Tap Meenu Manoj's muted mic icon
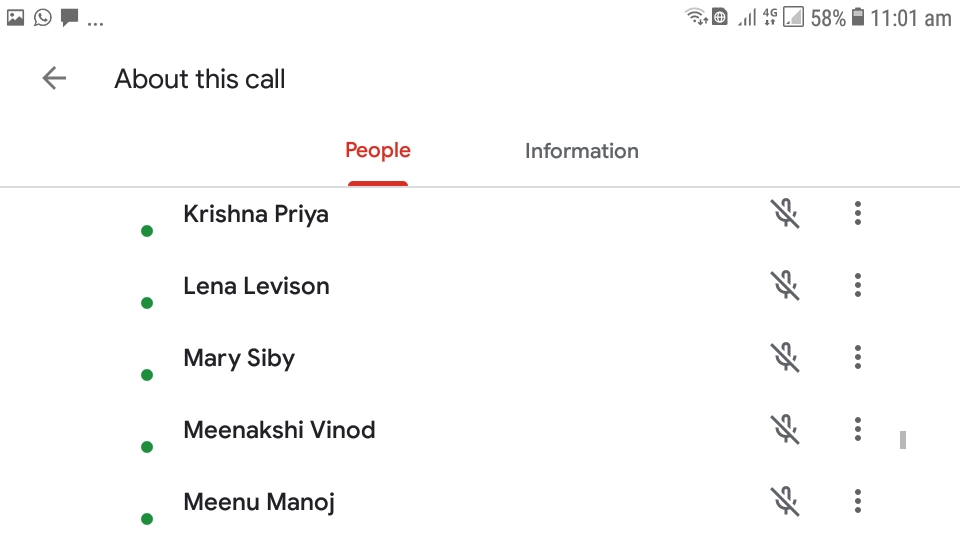Viewport: 960px width, 540px height. [x=785, y=501]
